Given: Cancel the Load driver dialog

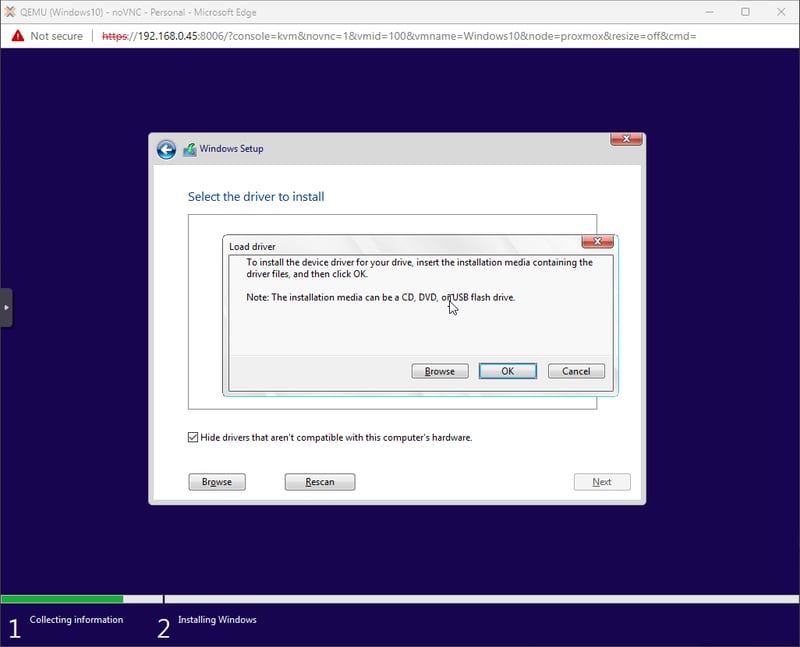Looking at the screenshot, I should (x=576, y=371).
